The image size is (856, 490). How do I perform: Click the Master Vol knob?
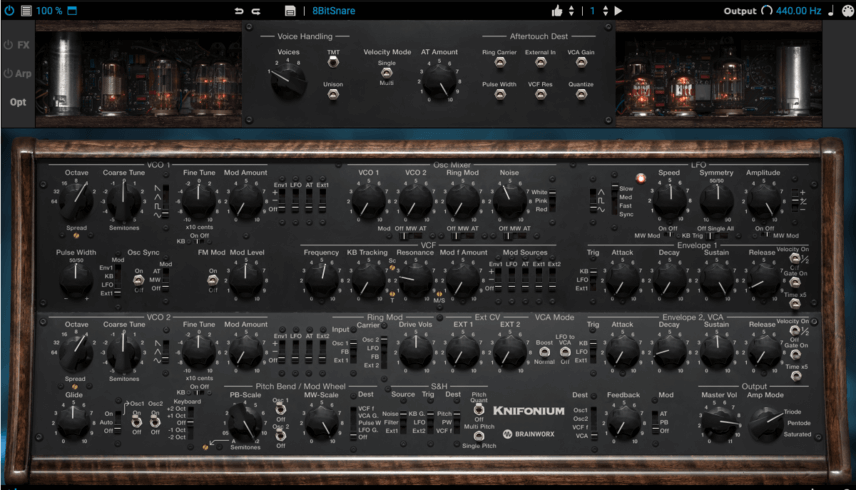[720, 425]
